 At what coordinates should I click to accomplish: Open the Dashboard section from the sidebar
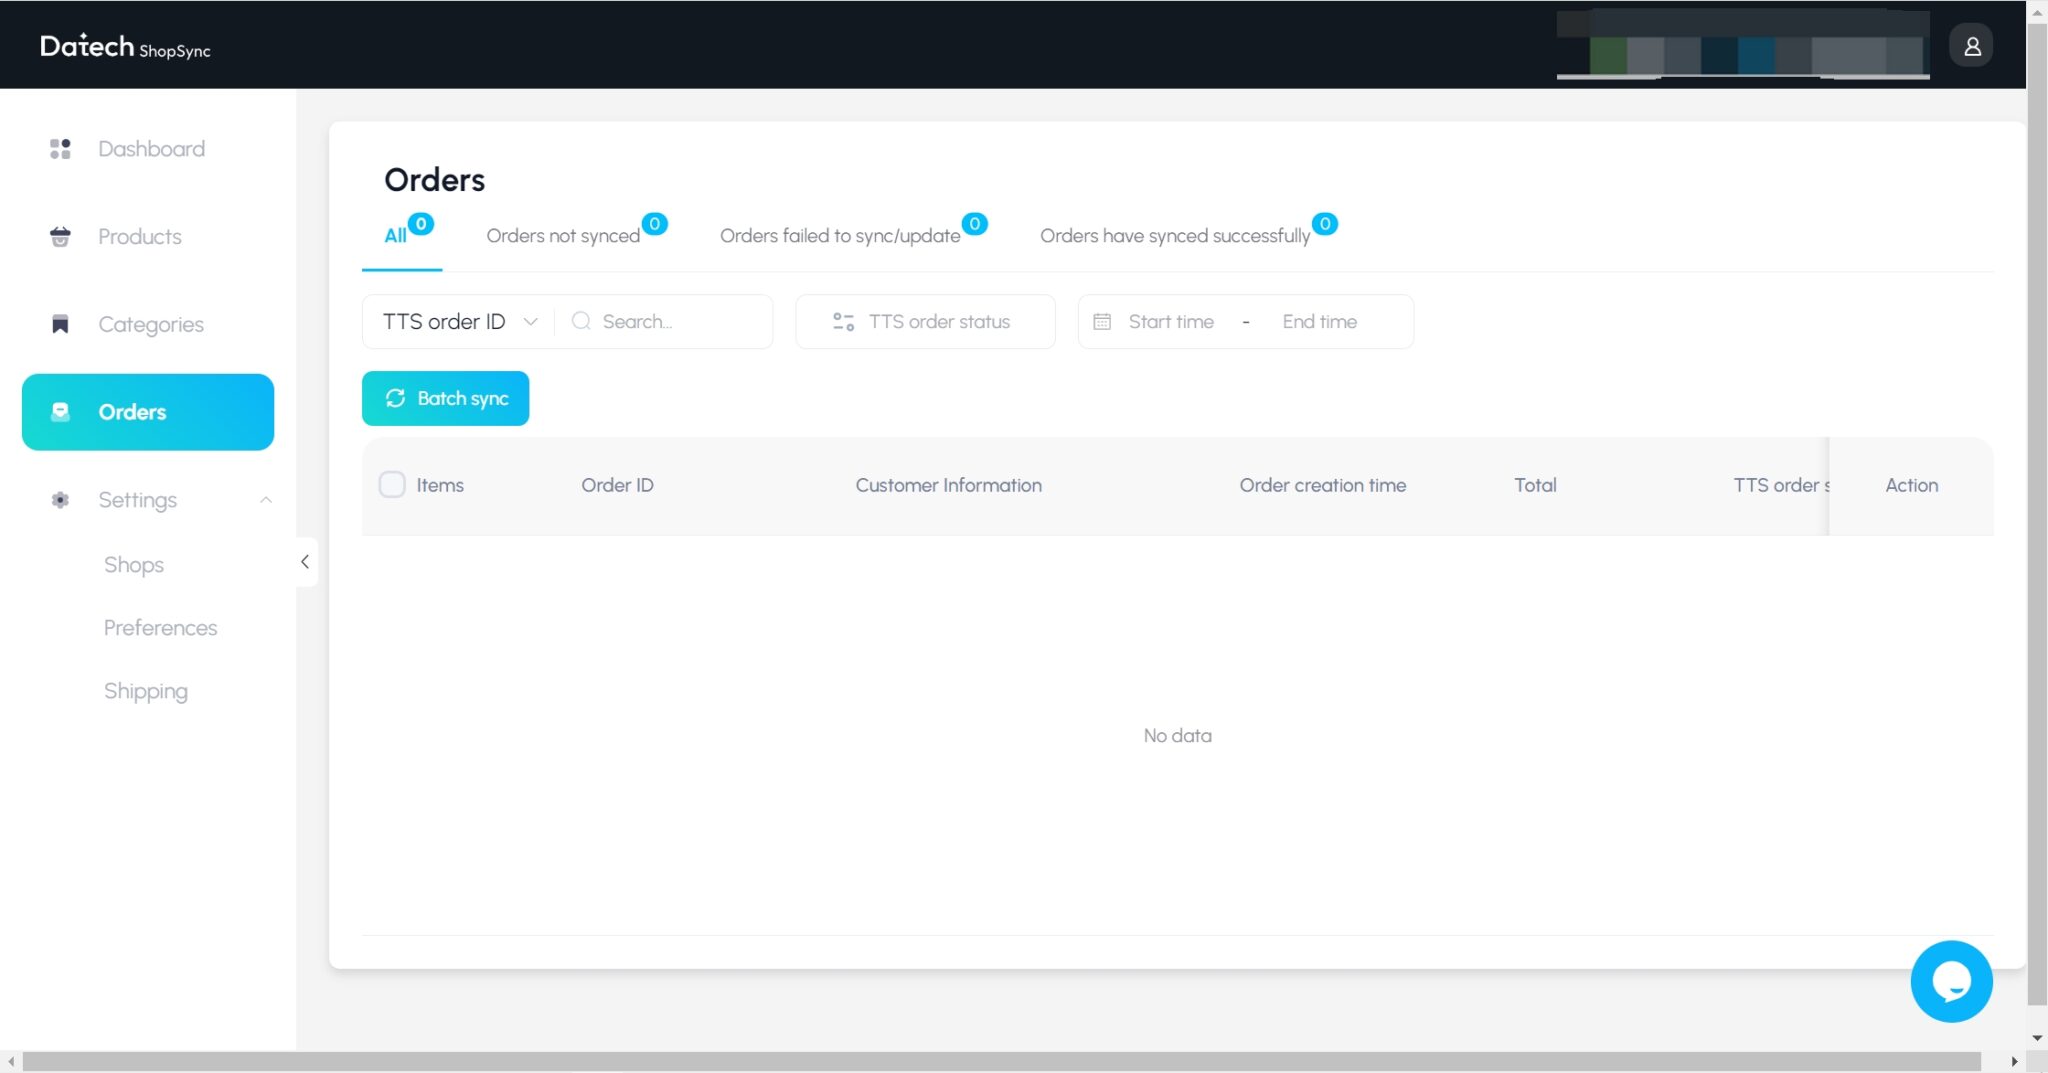pyautogui.click(x=151, y=148)
